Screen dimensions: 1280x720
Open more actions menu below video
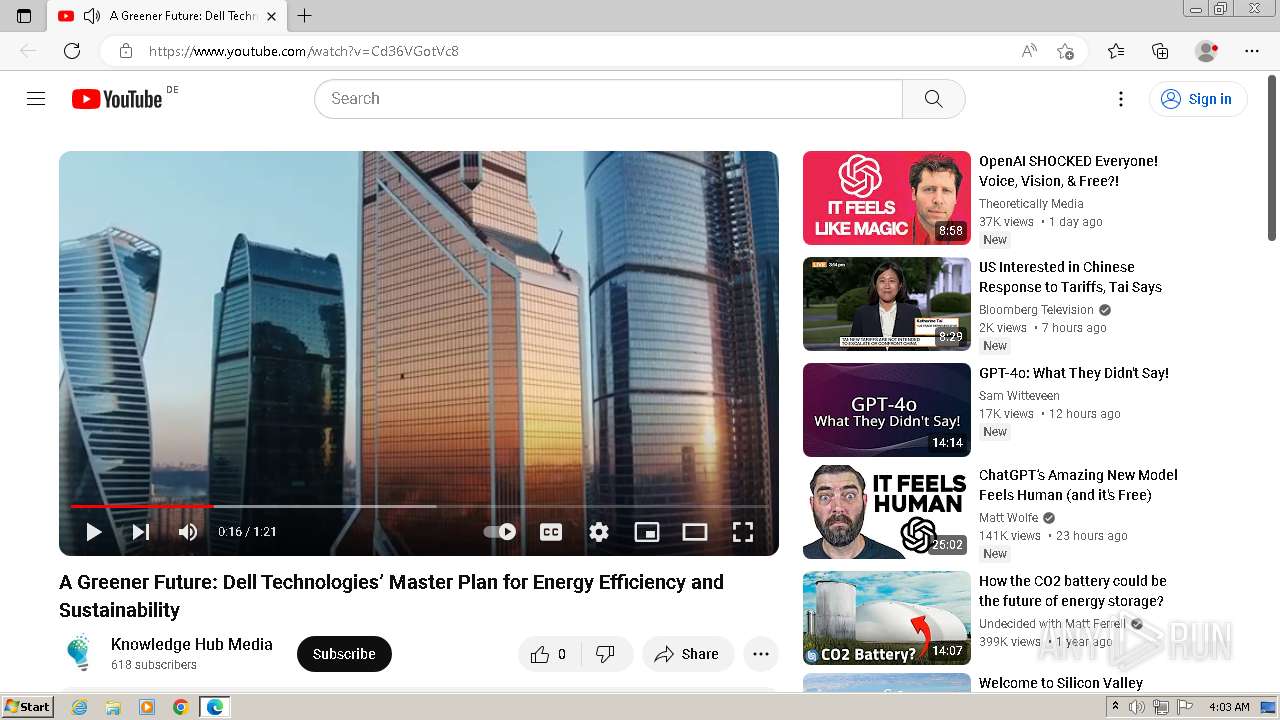pyautogui.click(x=761, y=654)
